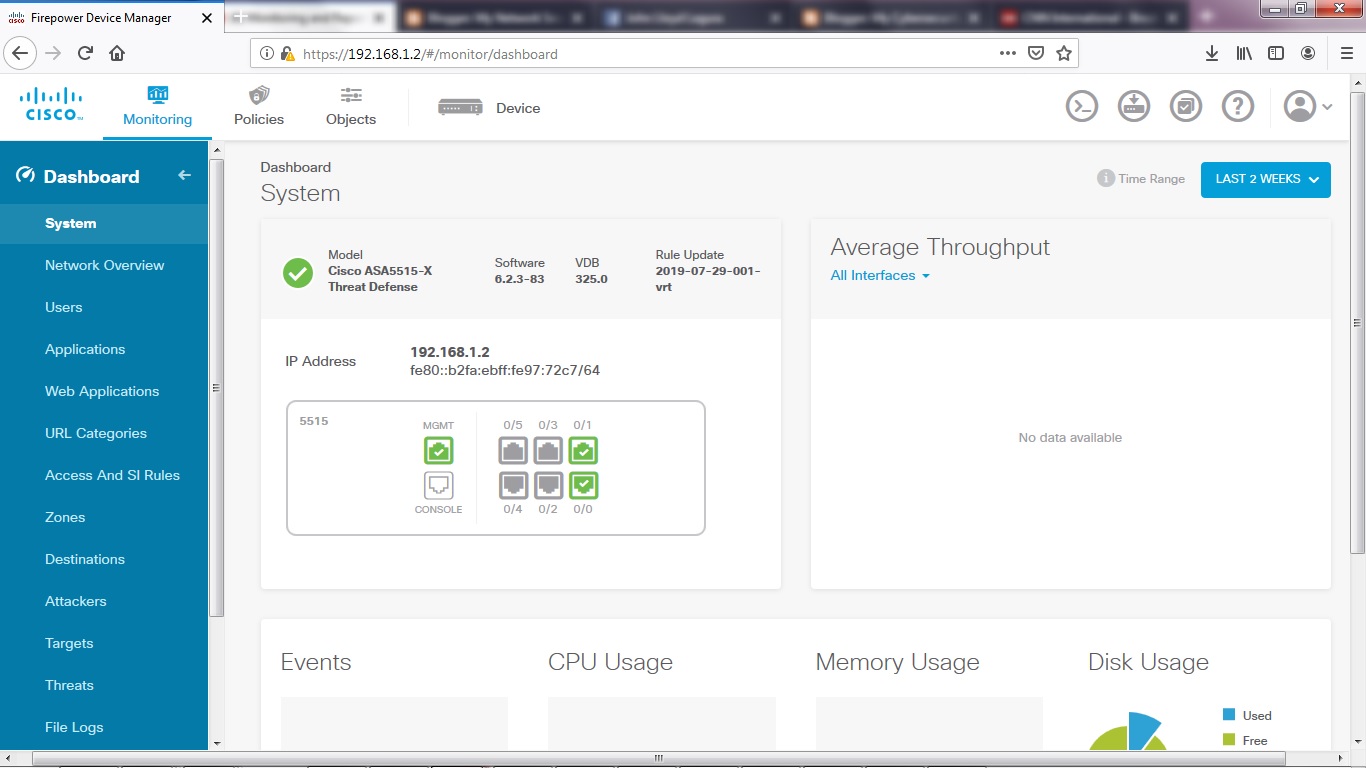Image resolution: width=1366 pixels, height=768 pixels.
Task: Select Threats in the Dashboard sidebar
Action: [69, 685]
